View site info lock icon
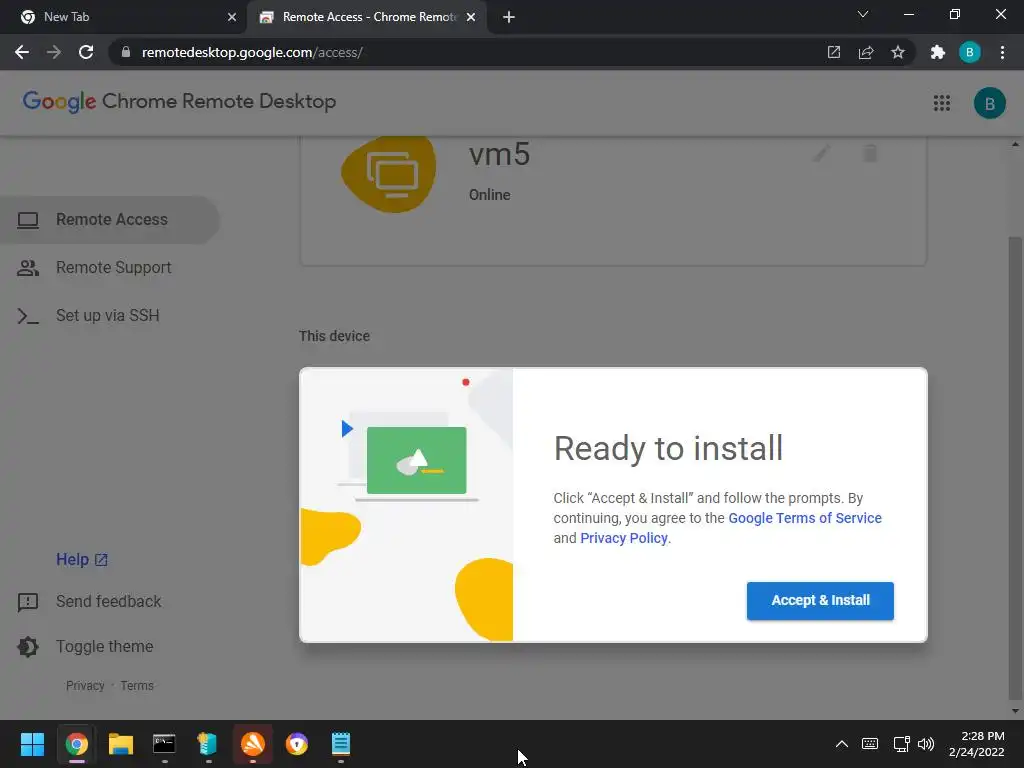 [x=126, y=52]
